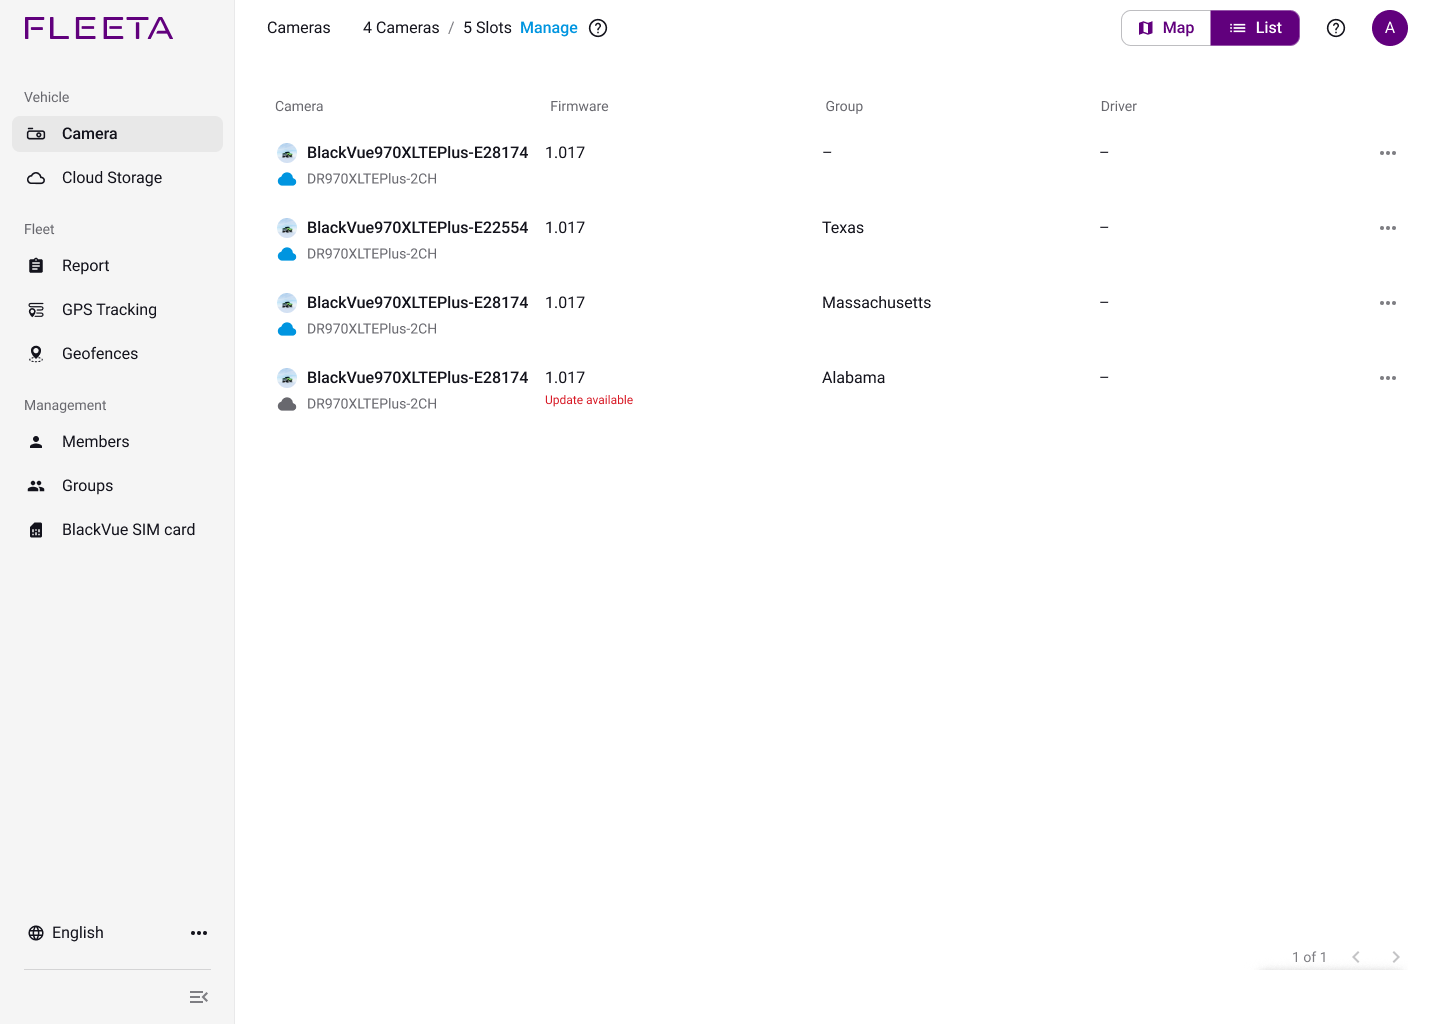Open the help icon in header
Viewport: 1440px width, 1024px height.
1336,28
